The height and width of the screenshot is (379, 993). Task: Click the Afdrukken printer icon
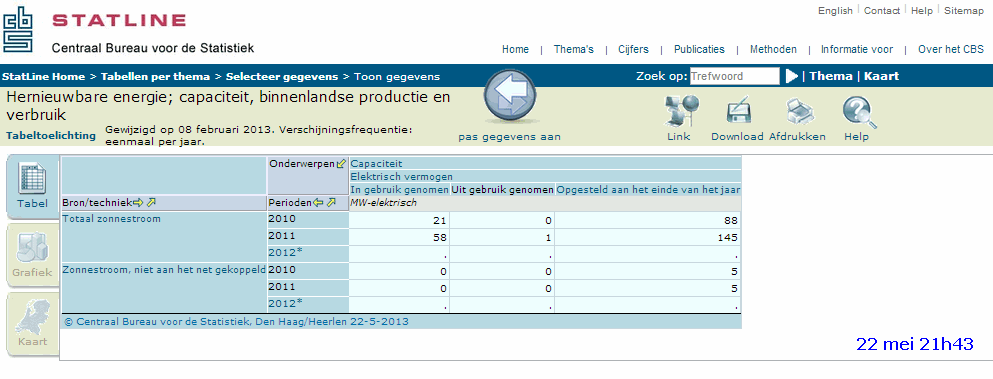(x=799, y=112)
